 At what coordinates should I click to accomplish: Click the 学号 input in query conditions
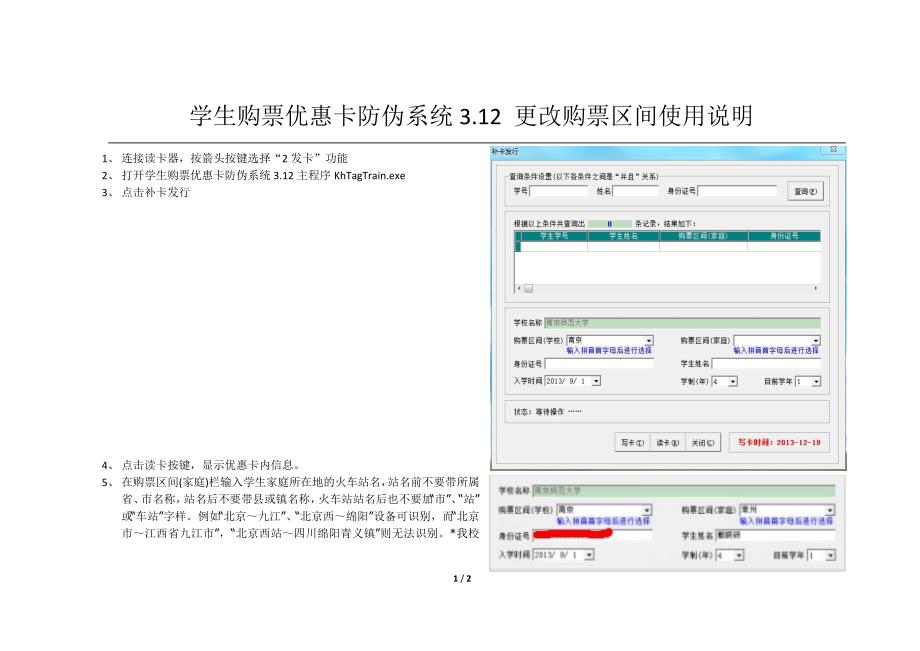click(558, 191)
